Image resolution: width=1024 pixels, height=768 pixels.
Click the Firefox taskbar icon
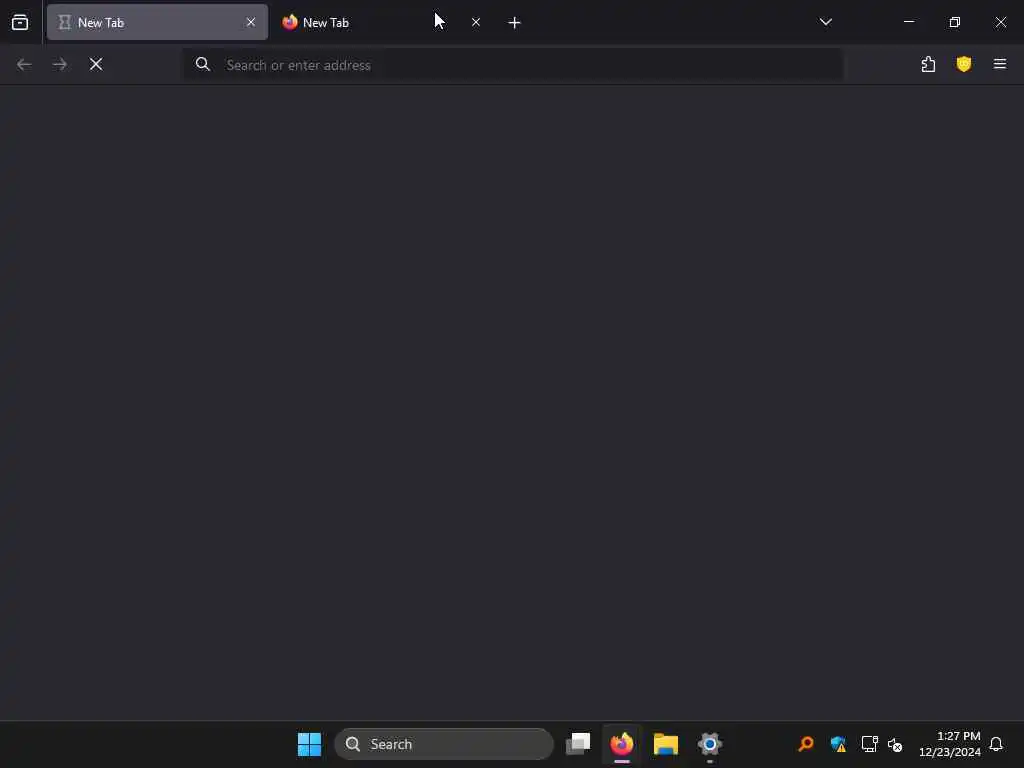622,744
